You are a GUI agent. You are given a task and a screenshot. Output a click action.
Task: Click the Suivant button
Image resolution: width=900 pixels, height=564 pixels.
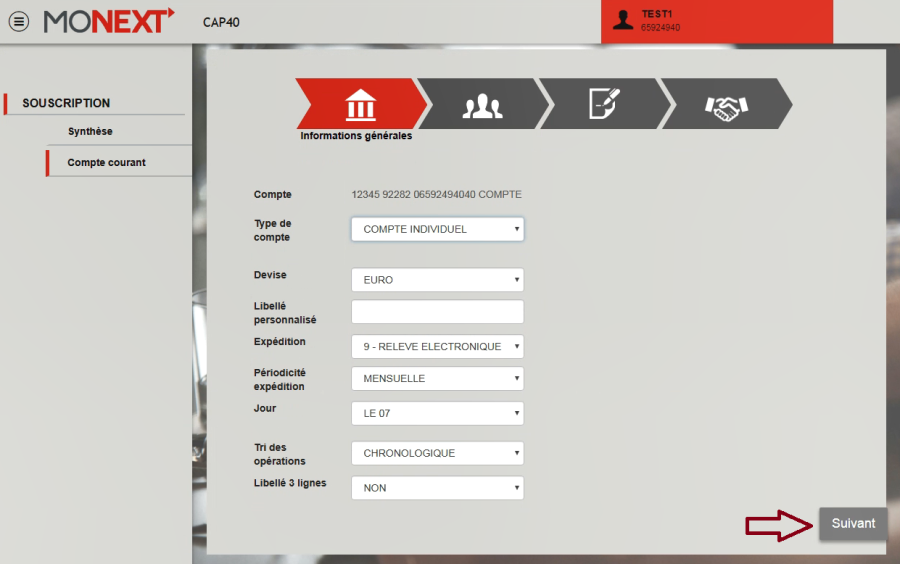click(x=853, y=524)
